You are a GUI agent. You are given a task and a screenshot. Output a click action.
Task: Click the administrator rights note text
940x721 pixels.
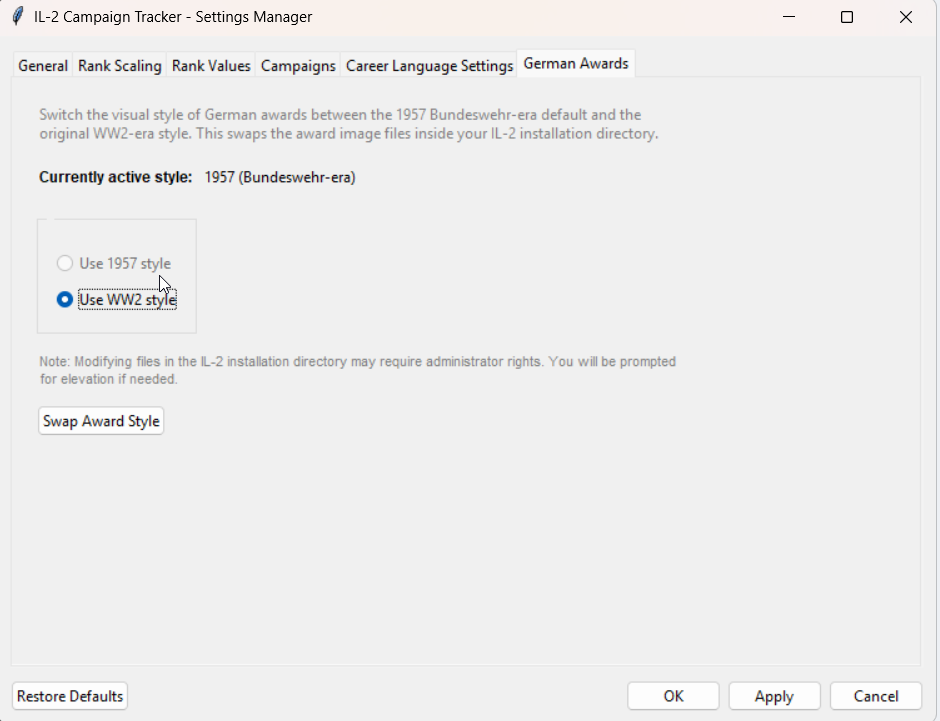[x=357, y=370]
